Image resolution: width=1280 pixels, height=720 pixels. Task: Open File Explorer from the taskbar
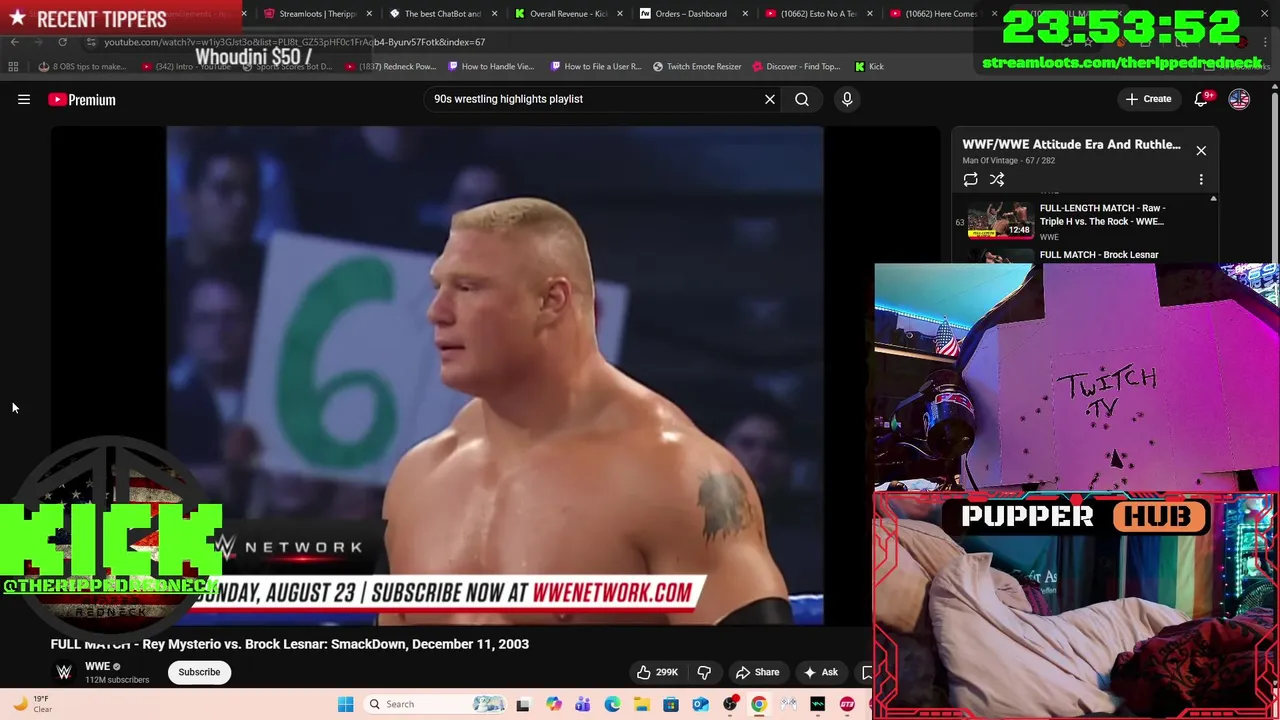click(641, 704)
